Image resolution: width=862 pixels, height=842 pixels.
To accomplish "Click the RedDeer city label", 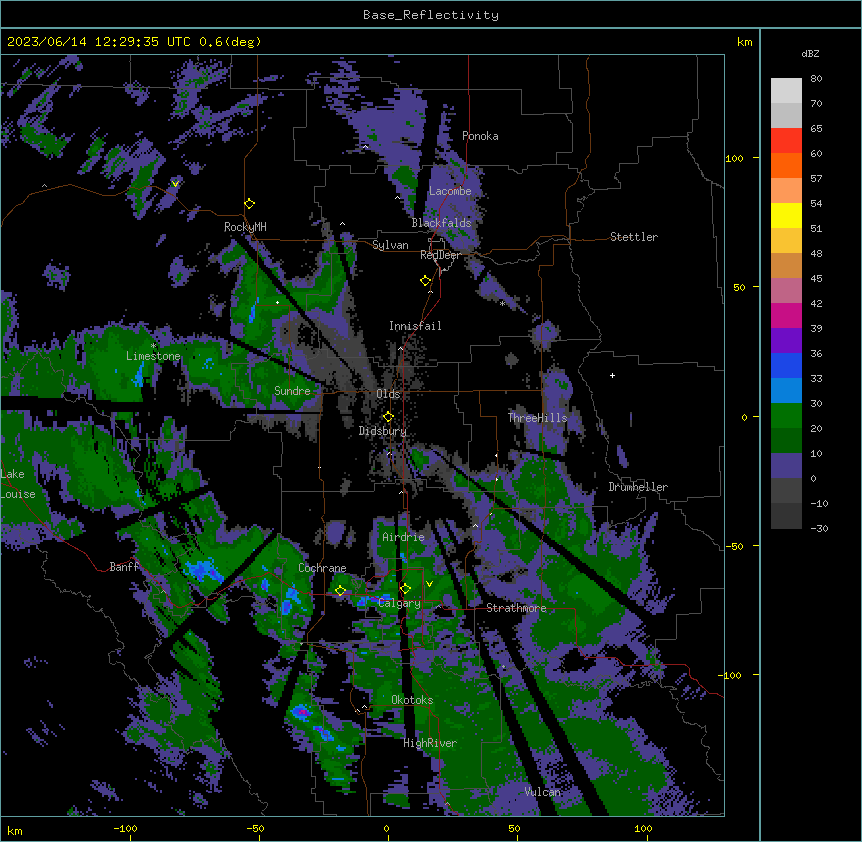I will (440, 255).
